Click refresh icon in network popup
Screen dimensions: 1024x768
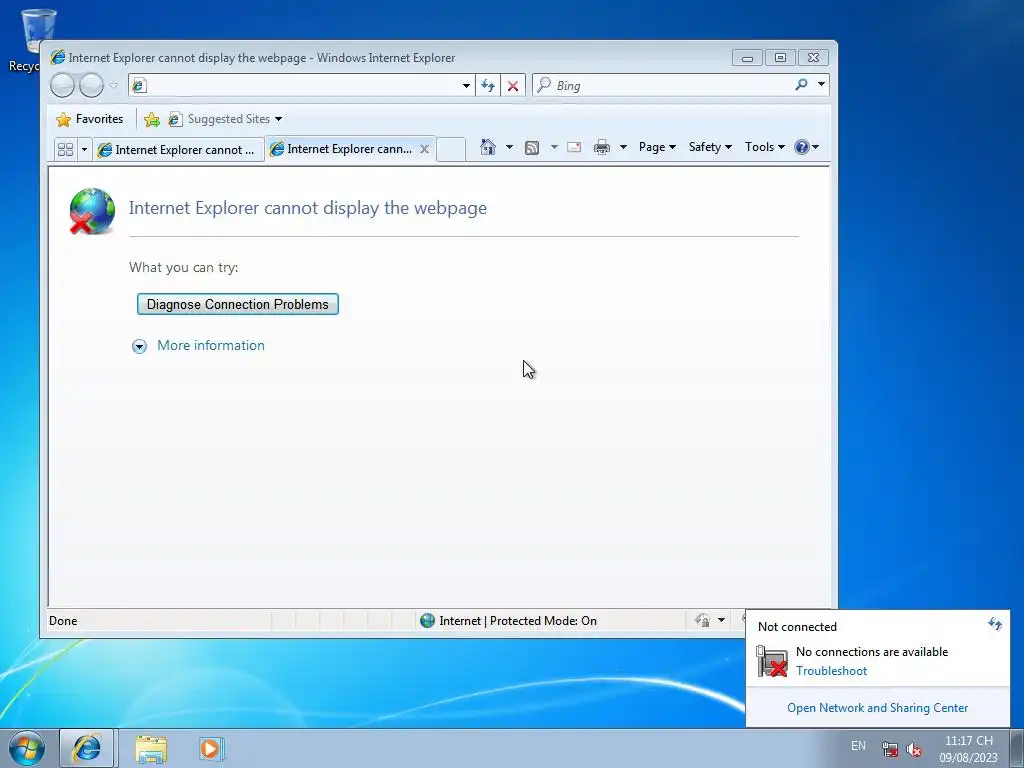995,624
